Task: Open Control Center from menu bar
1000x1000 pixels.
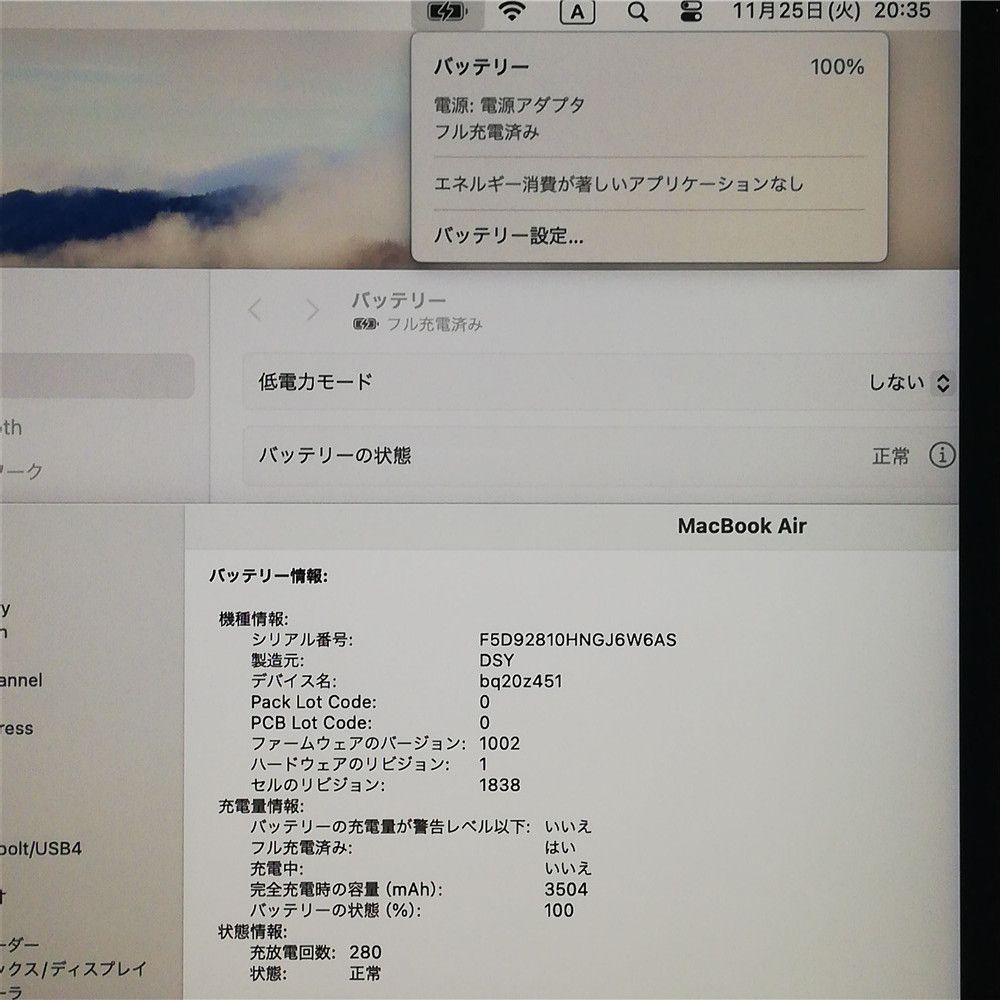Action: click(691, 12)
